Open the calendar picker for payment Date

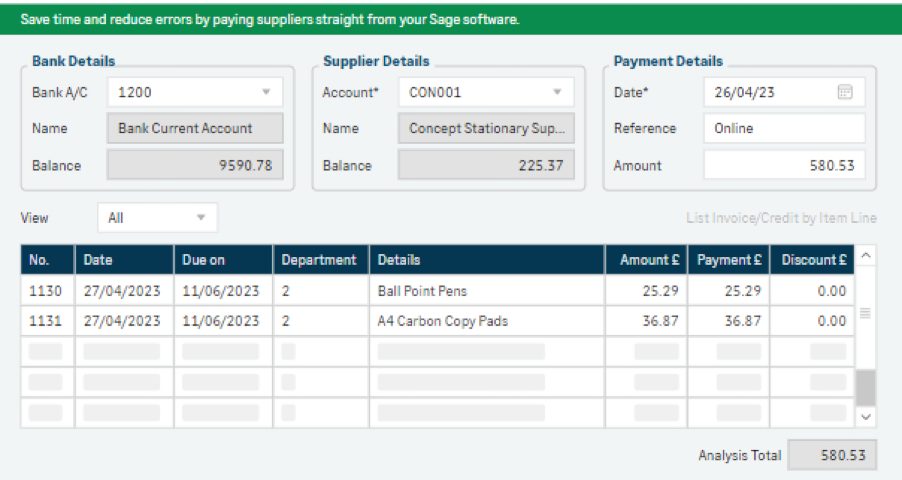click(x=844, y=92)
